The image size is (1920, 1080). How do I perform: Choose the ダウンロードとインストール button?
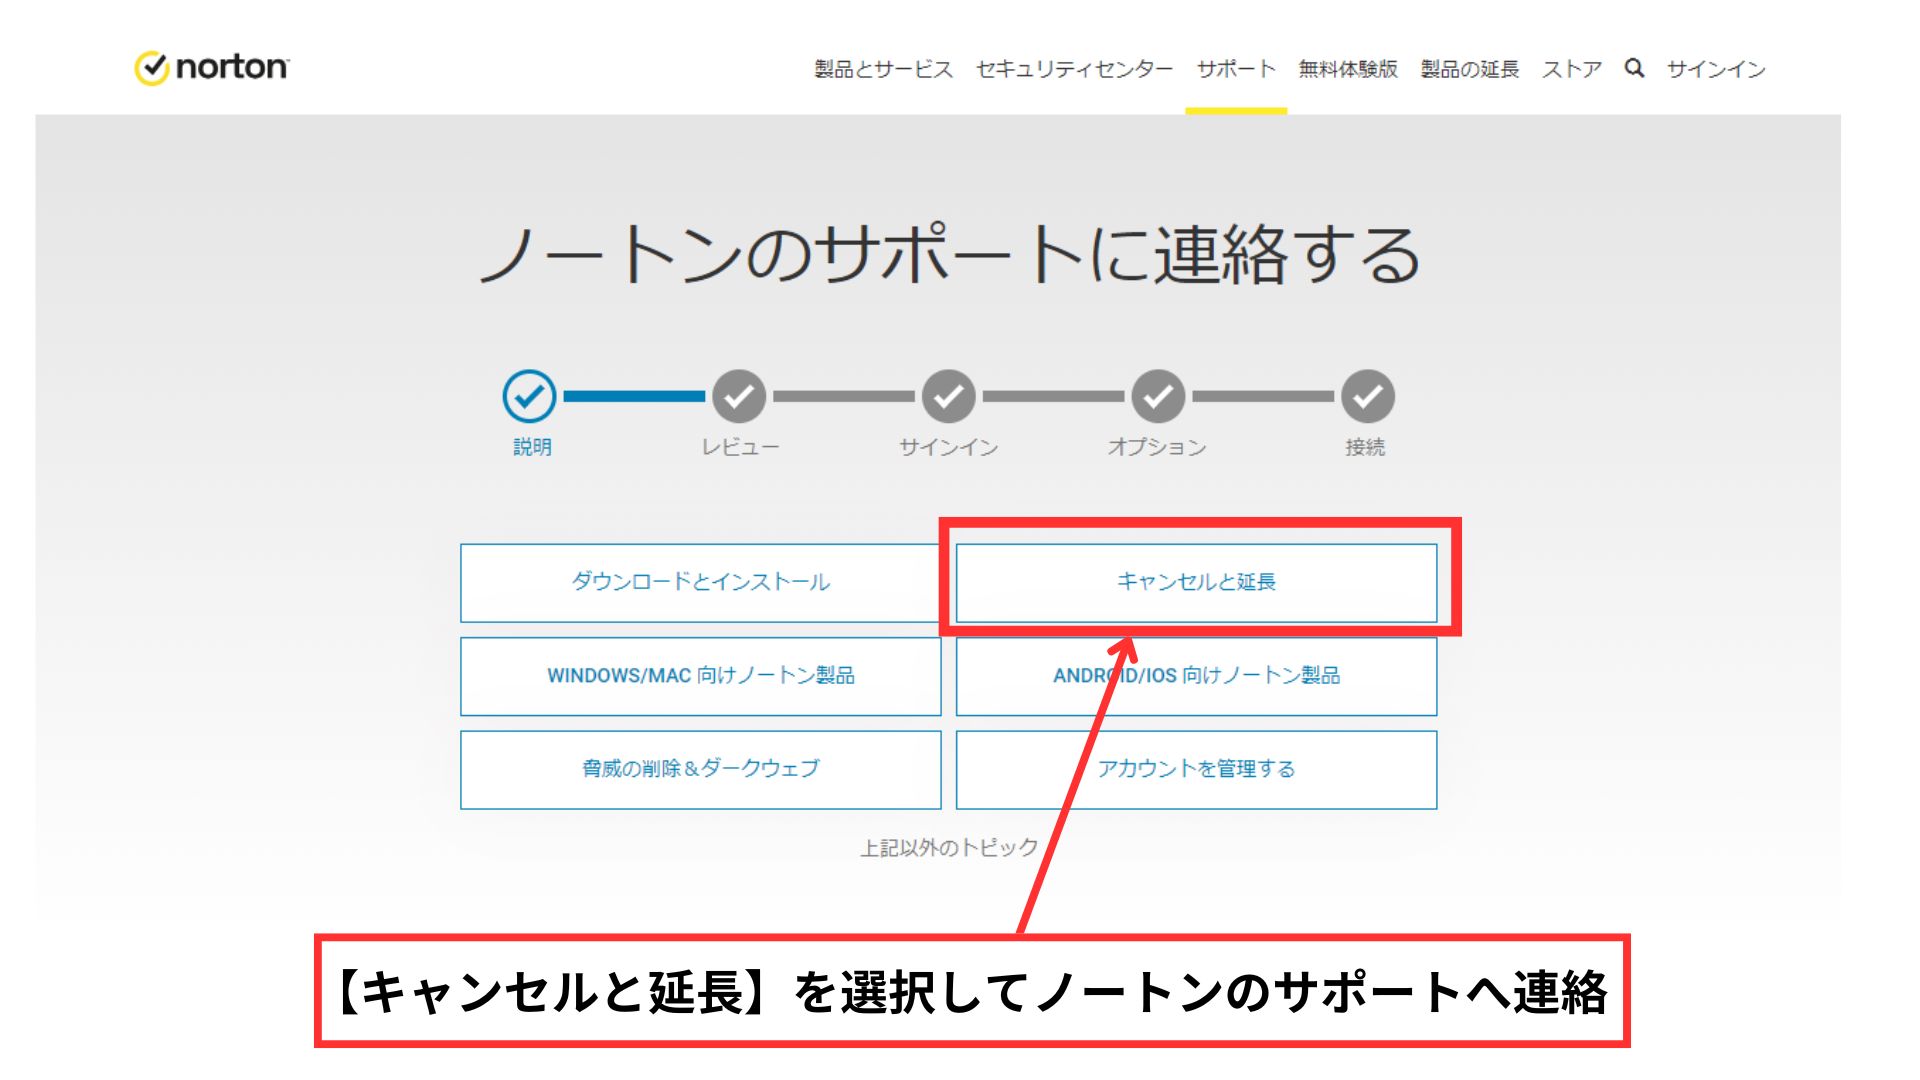[x=700, y=583]
